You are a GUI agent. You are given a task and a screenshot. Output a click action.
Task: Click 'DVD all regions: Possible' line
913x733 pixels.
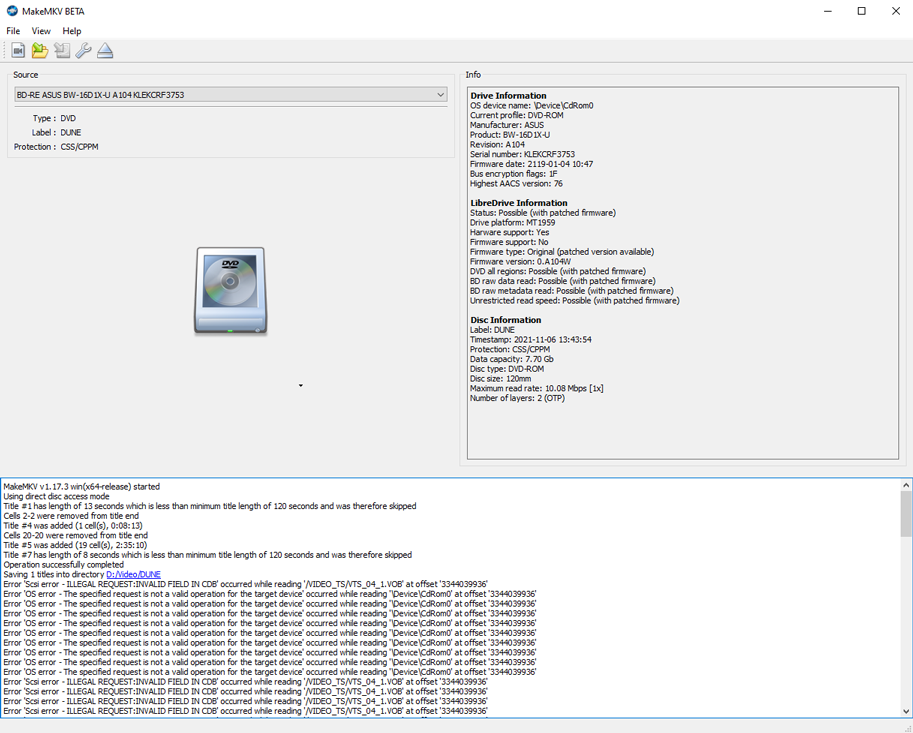(x=558, y=271)
